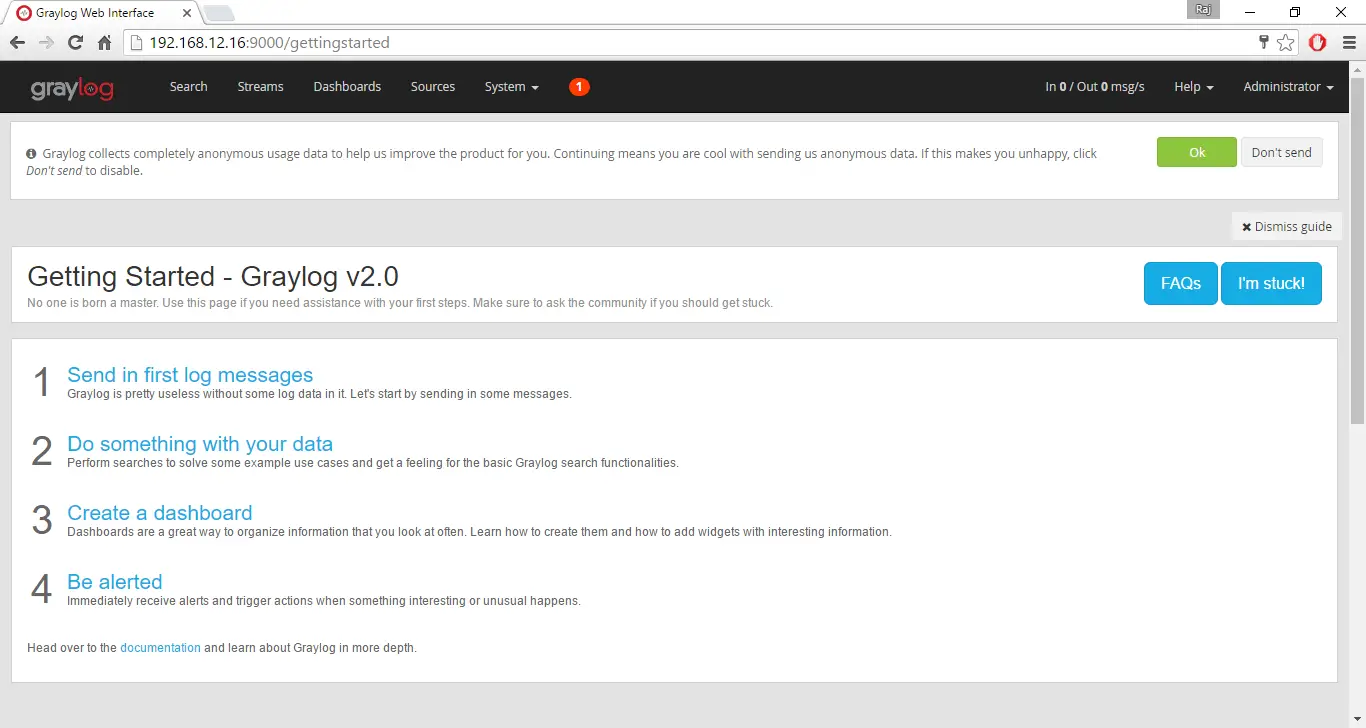
Task: Click the Raj profile button
Action: point(1203,10)
